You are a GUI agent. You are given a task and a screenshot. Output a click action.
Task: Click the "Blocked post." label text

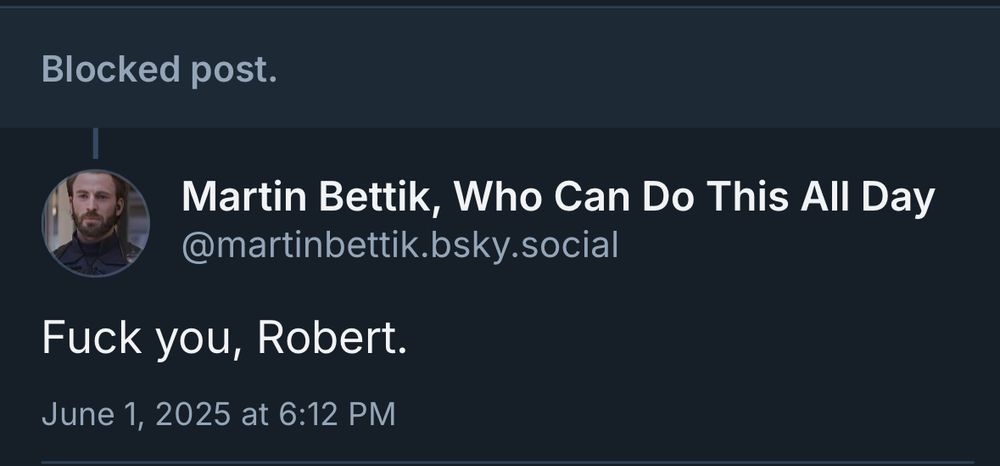coord(159,69)
